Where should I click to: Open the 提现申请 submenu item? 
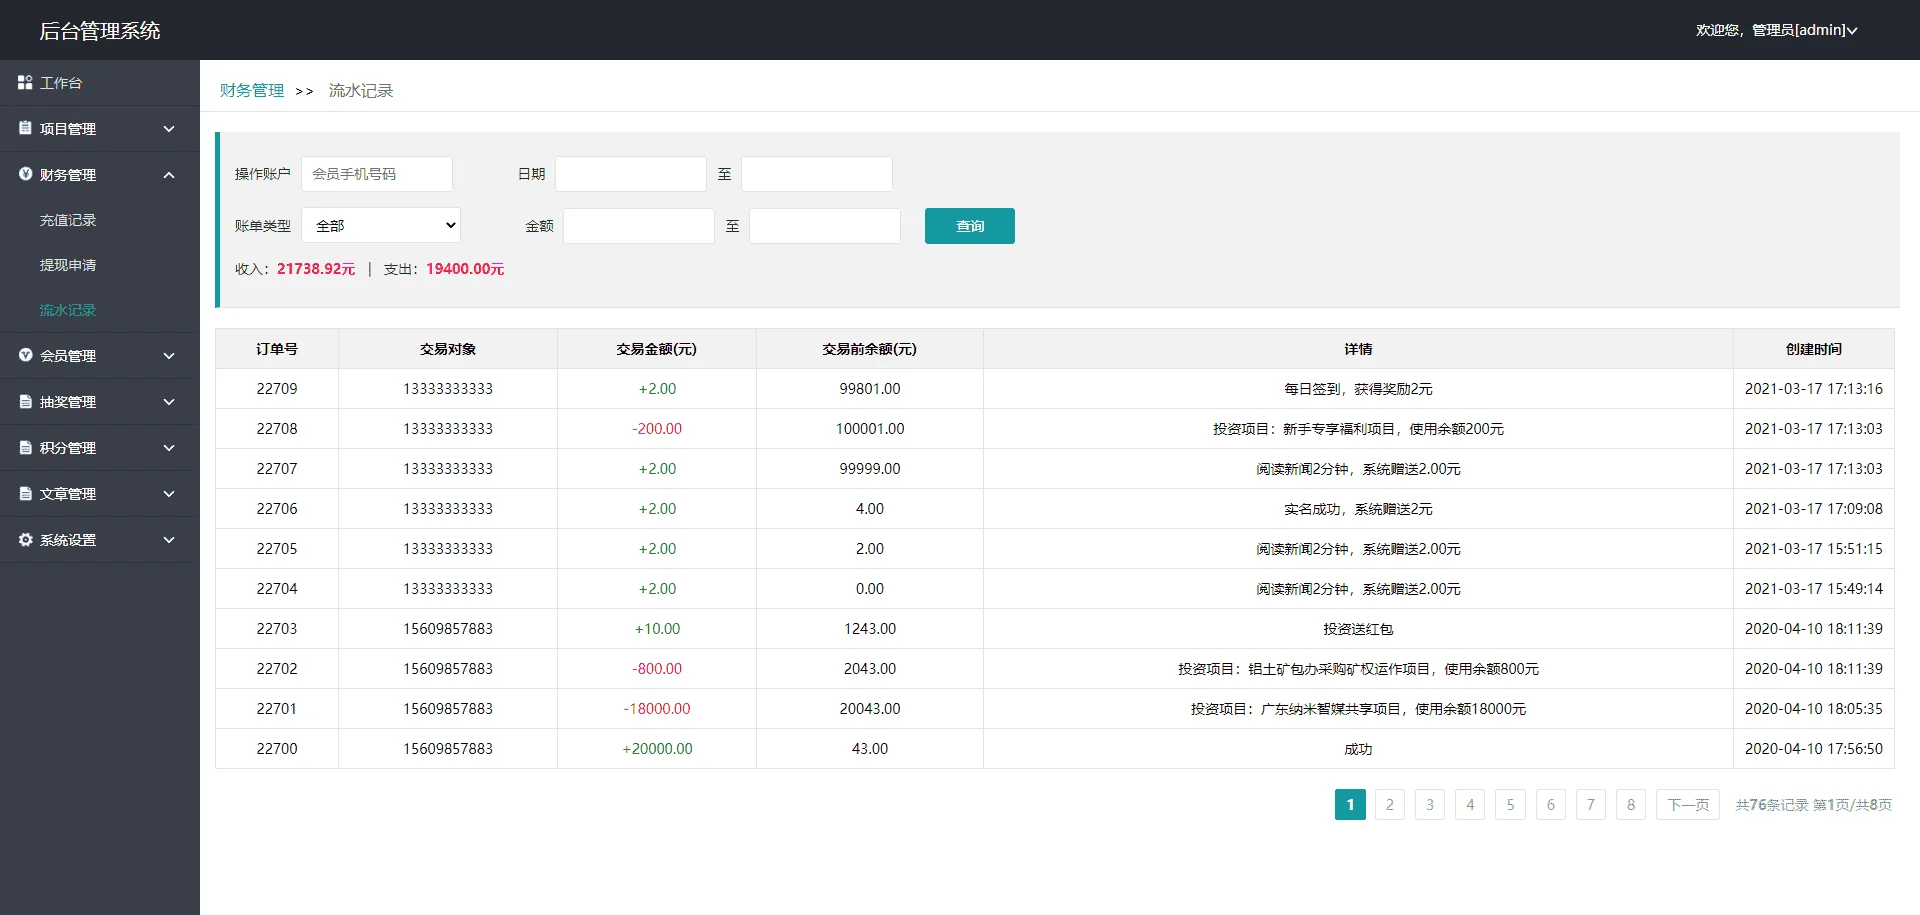point(68,265)
